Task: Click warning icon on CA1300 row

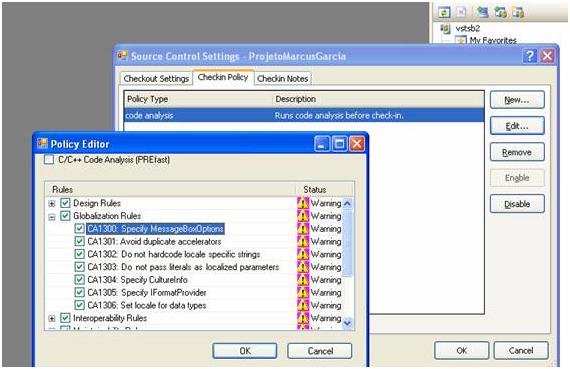Action: click(302, 228)
